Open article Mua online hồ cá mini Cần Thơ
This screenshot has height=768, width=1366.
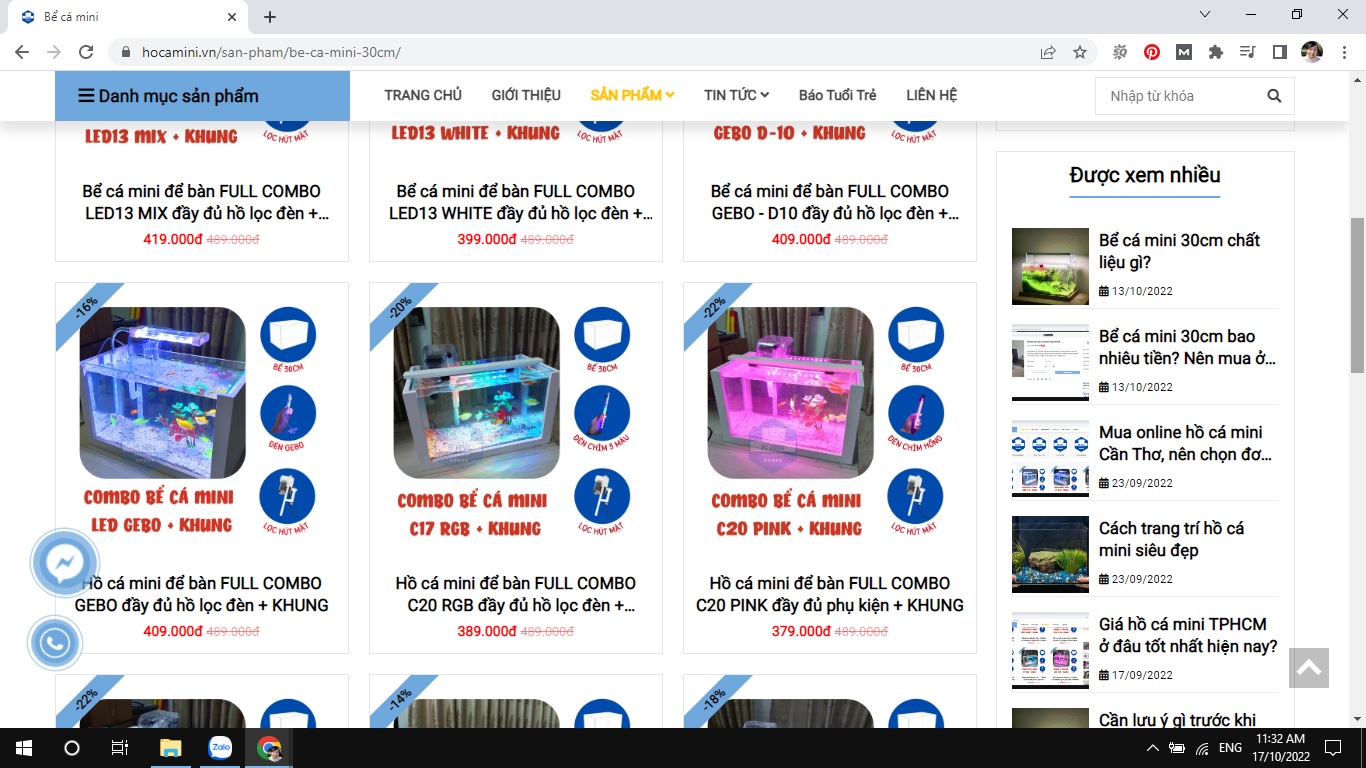1185,443
